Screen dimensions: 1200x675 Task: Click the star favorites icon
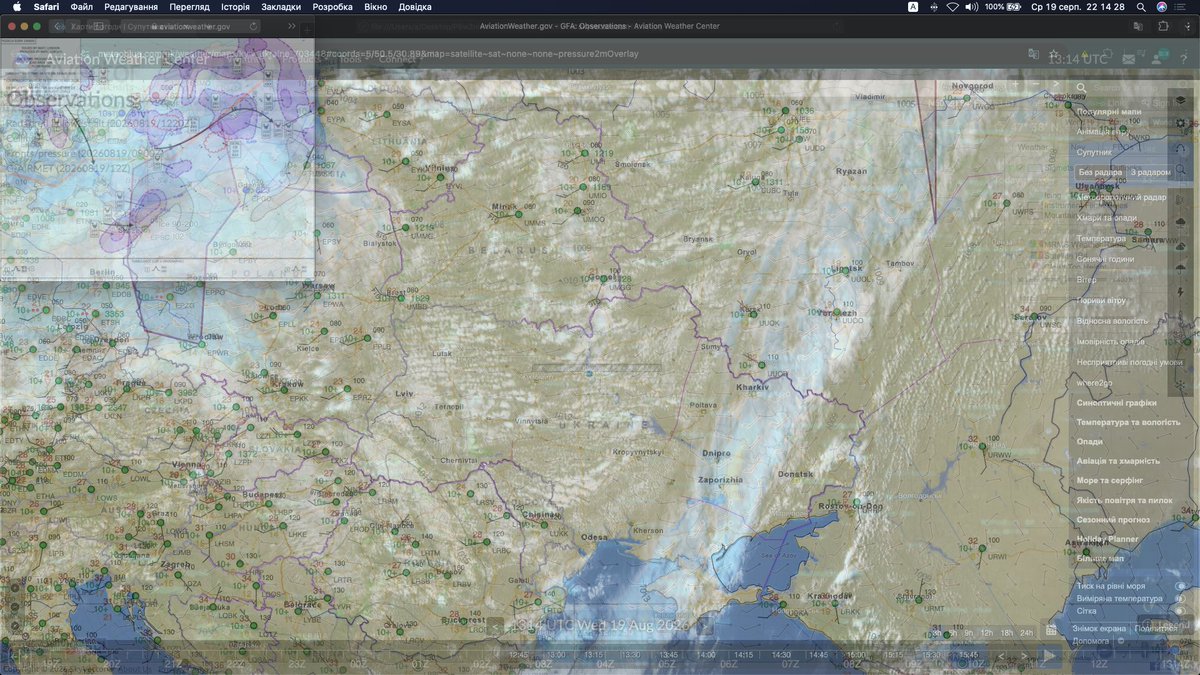pyautogui.click(x=1053, y=54)
